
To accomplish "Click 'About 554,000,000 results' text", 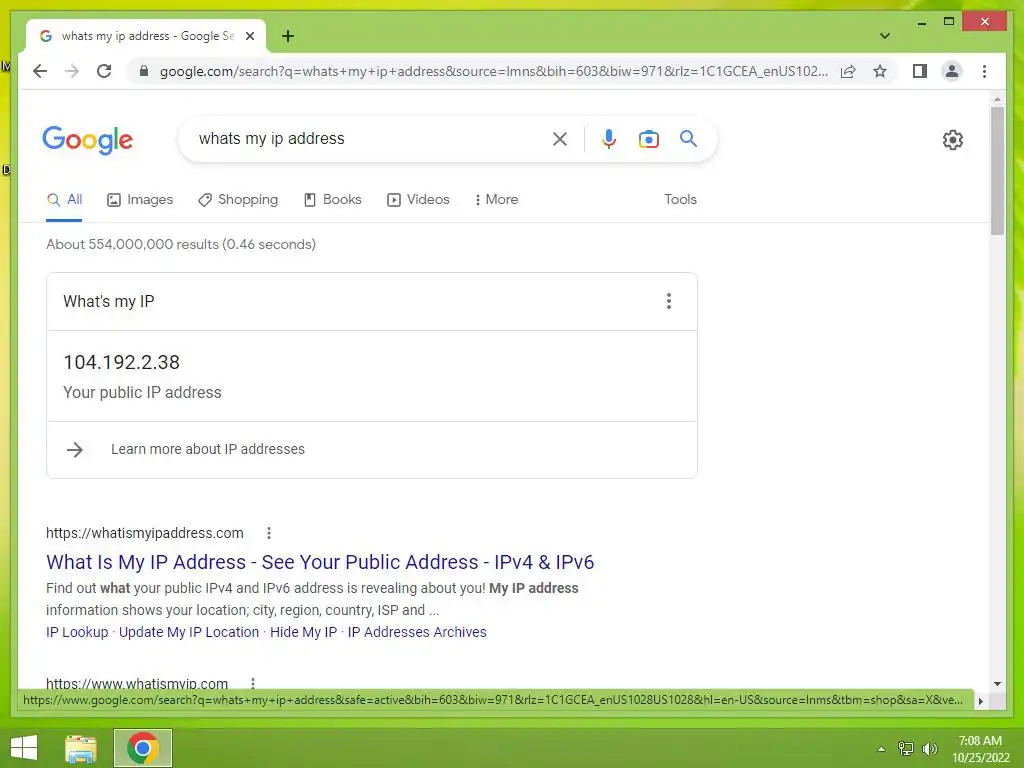I will [x=133, y=244].
